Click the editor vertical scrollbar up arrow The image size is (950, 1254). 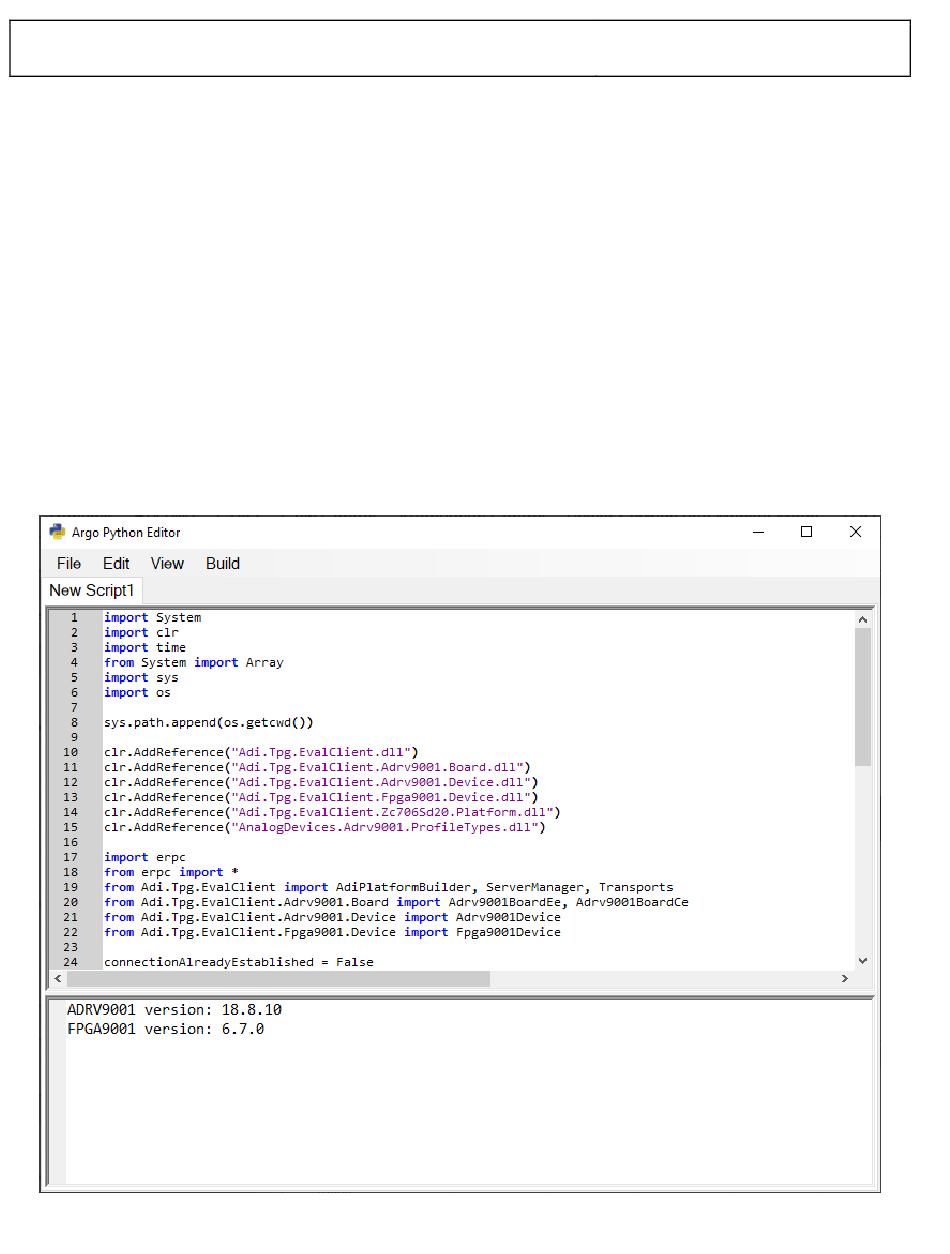(x=863, y=619)
